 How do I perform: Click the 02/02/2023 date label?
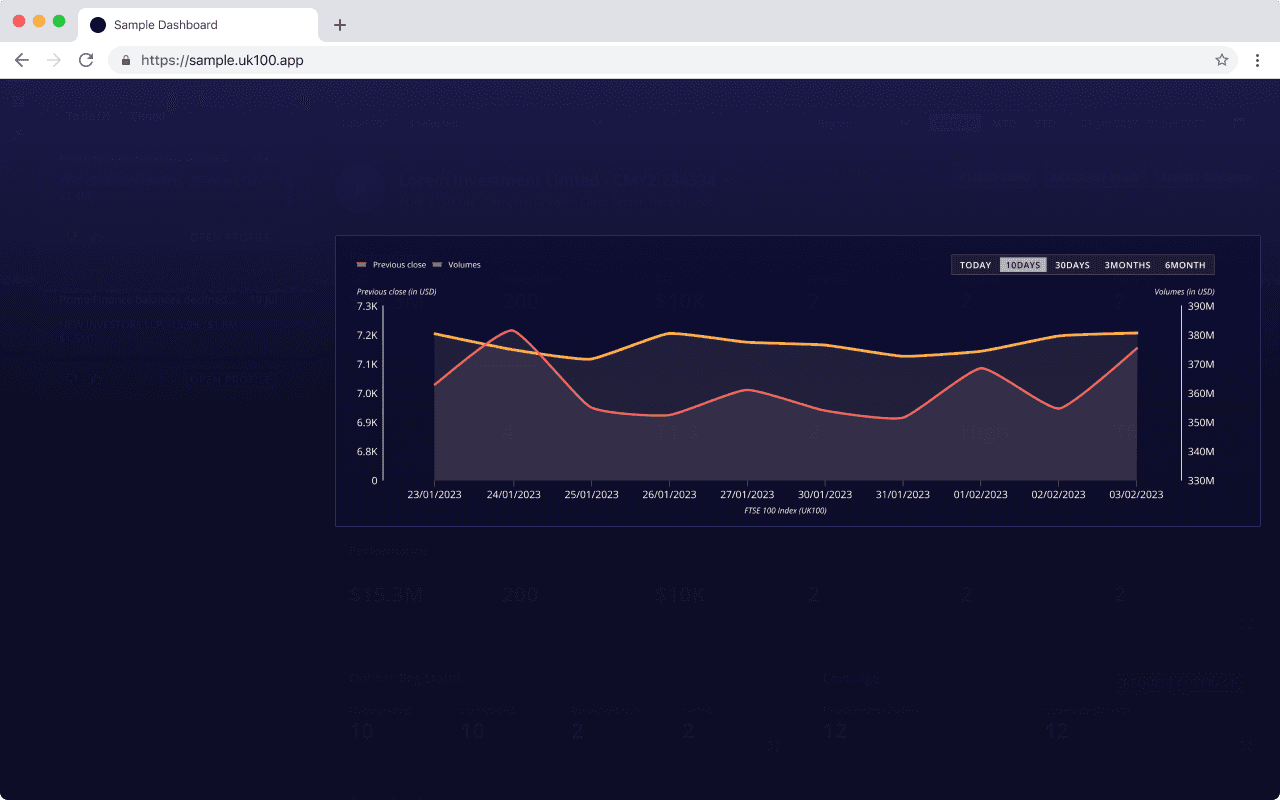tap(1059, 495)
